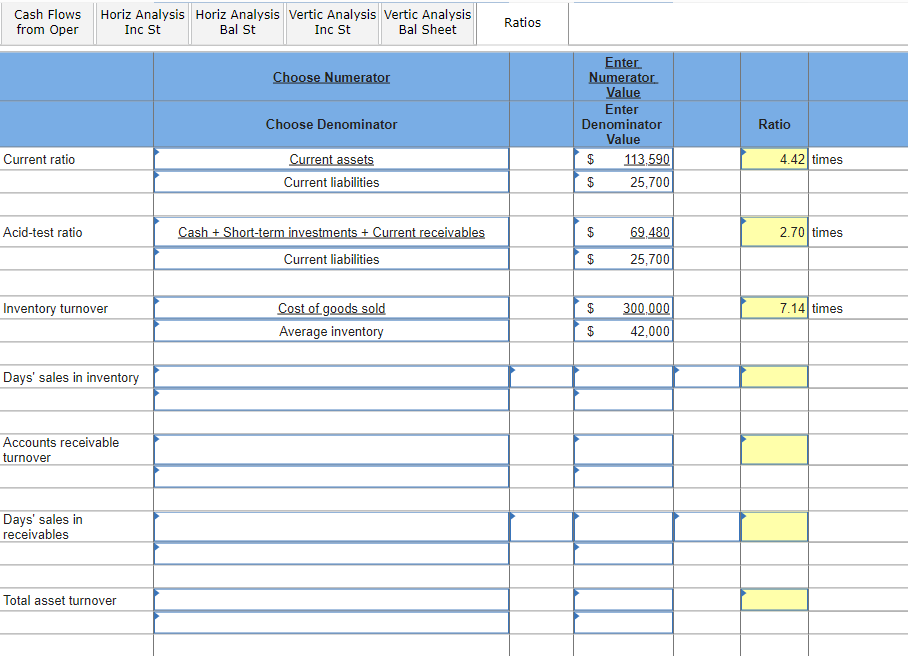Click the yellow Total asset turnover ratio cell
908x656 pixels.
coord(774,600)
